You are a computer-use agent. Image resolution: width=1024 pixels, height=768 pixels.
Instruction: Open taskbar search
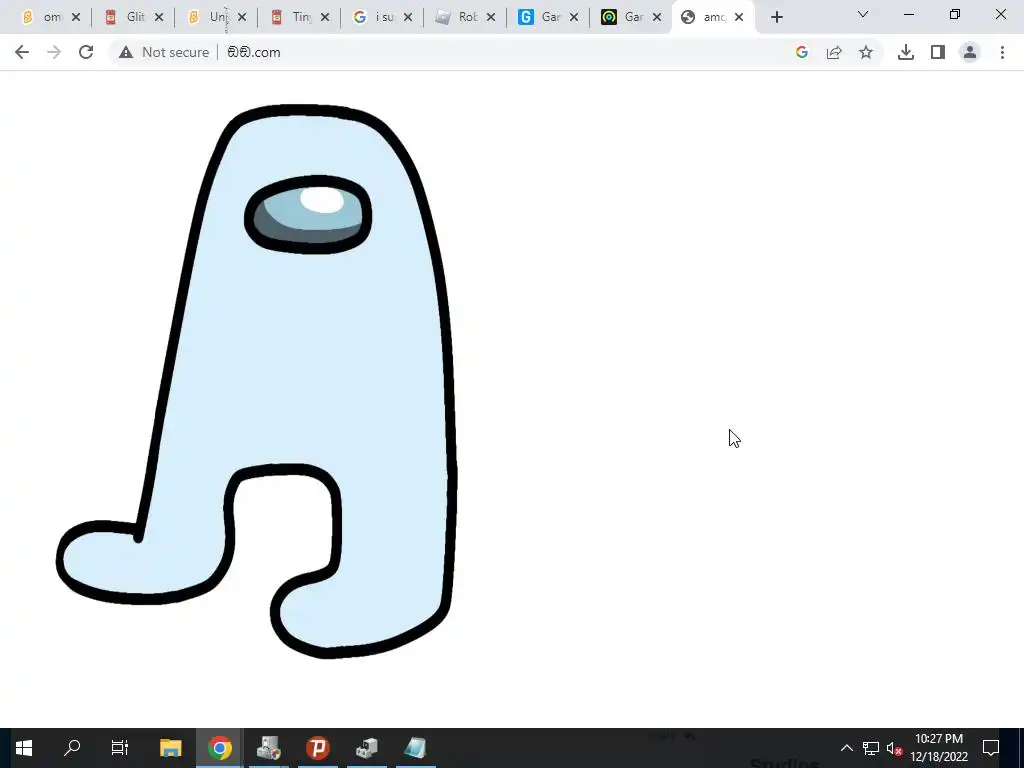(72, 748)
